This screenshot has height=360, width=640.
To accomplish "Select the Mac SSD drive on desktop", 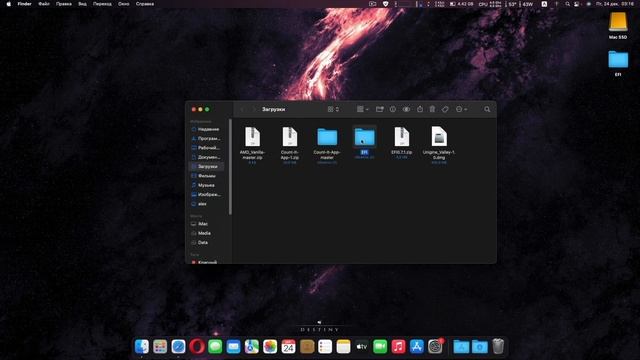I will point(618,25).
